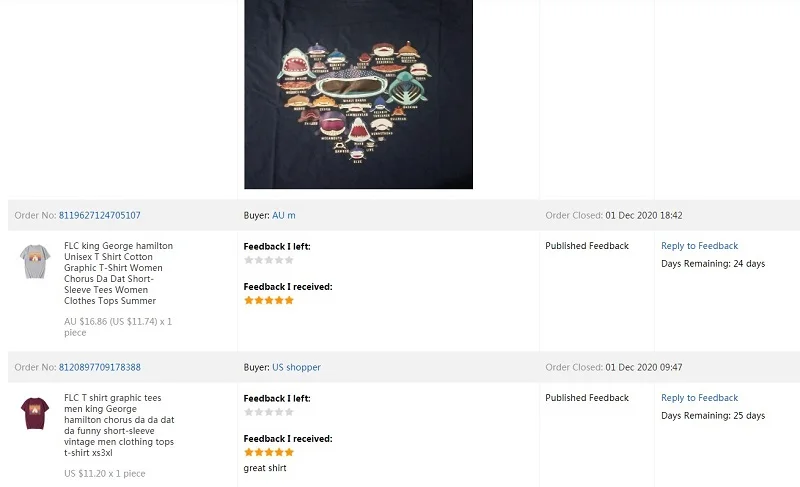
Task: Open order number 8119627124705107
Action: point(100,215)
